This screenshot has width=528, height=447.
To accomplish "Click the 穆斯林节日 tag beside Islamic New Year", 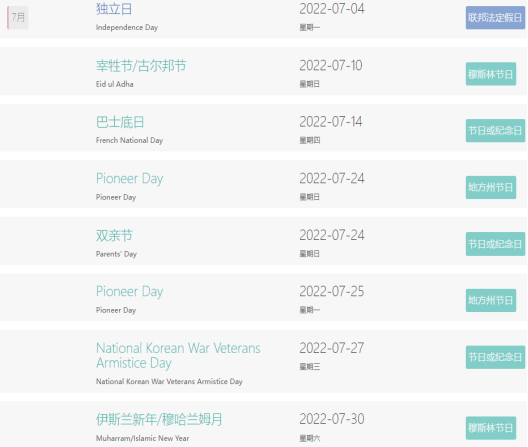I will tap(491, 428).
